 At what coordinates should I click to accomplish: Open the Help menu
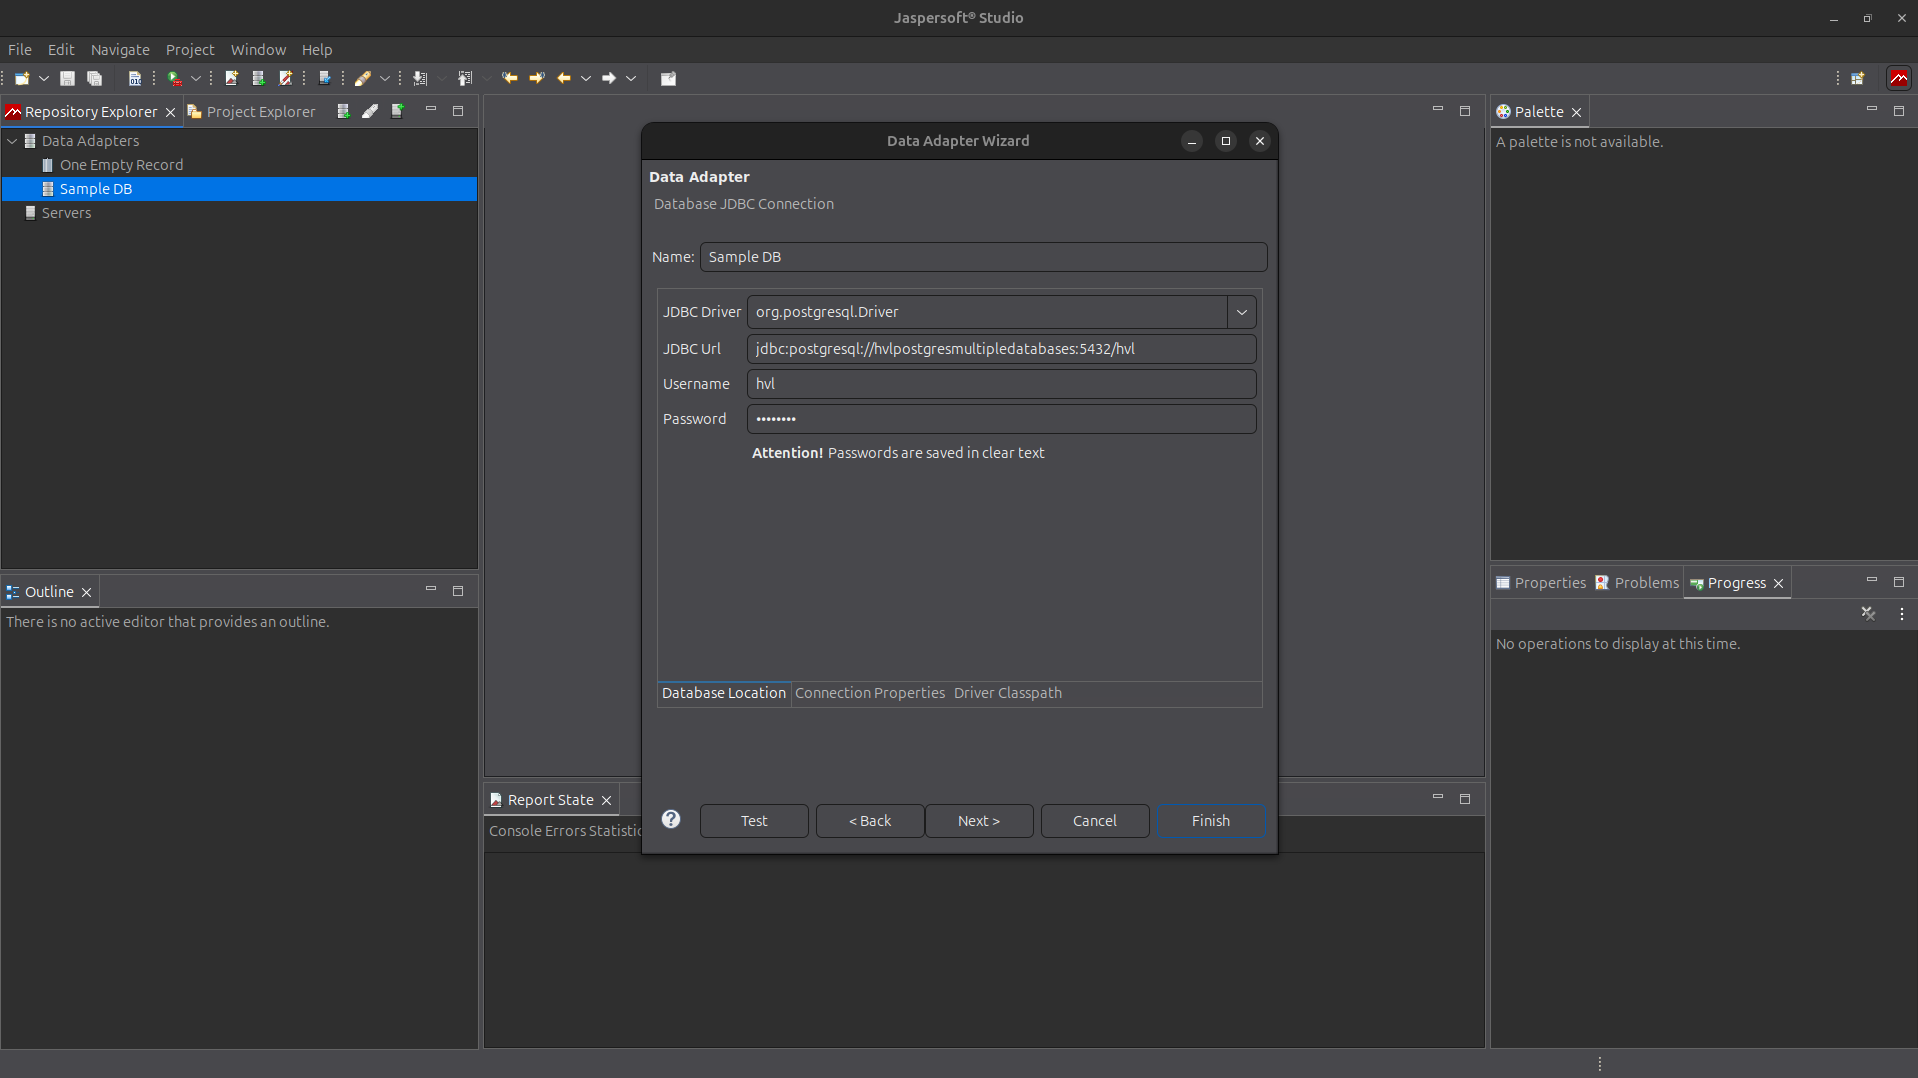pos(317,50)
